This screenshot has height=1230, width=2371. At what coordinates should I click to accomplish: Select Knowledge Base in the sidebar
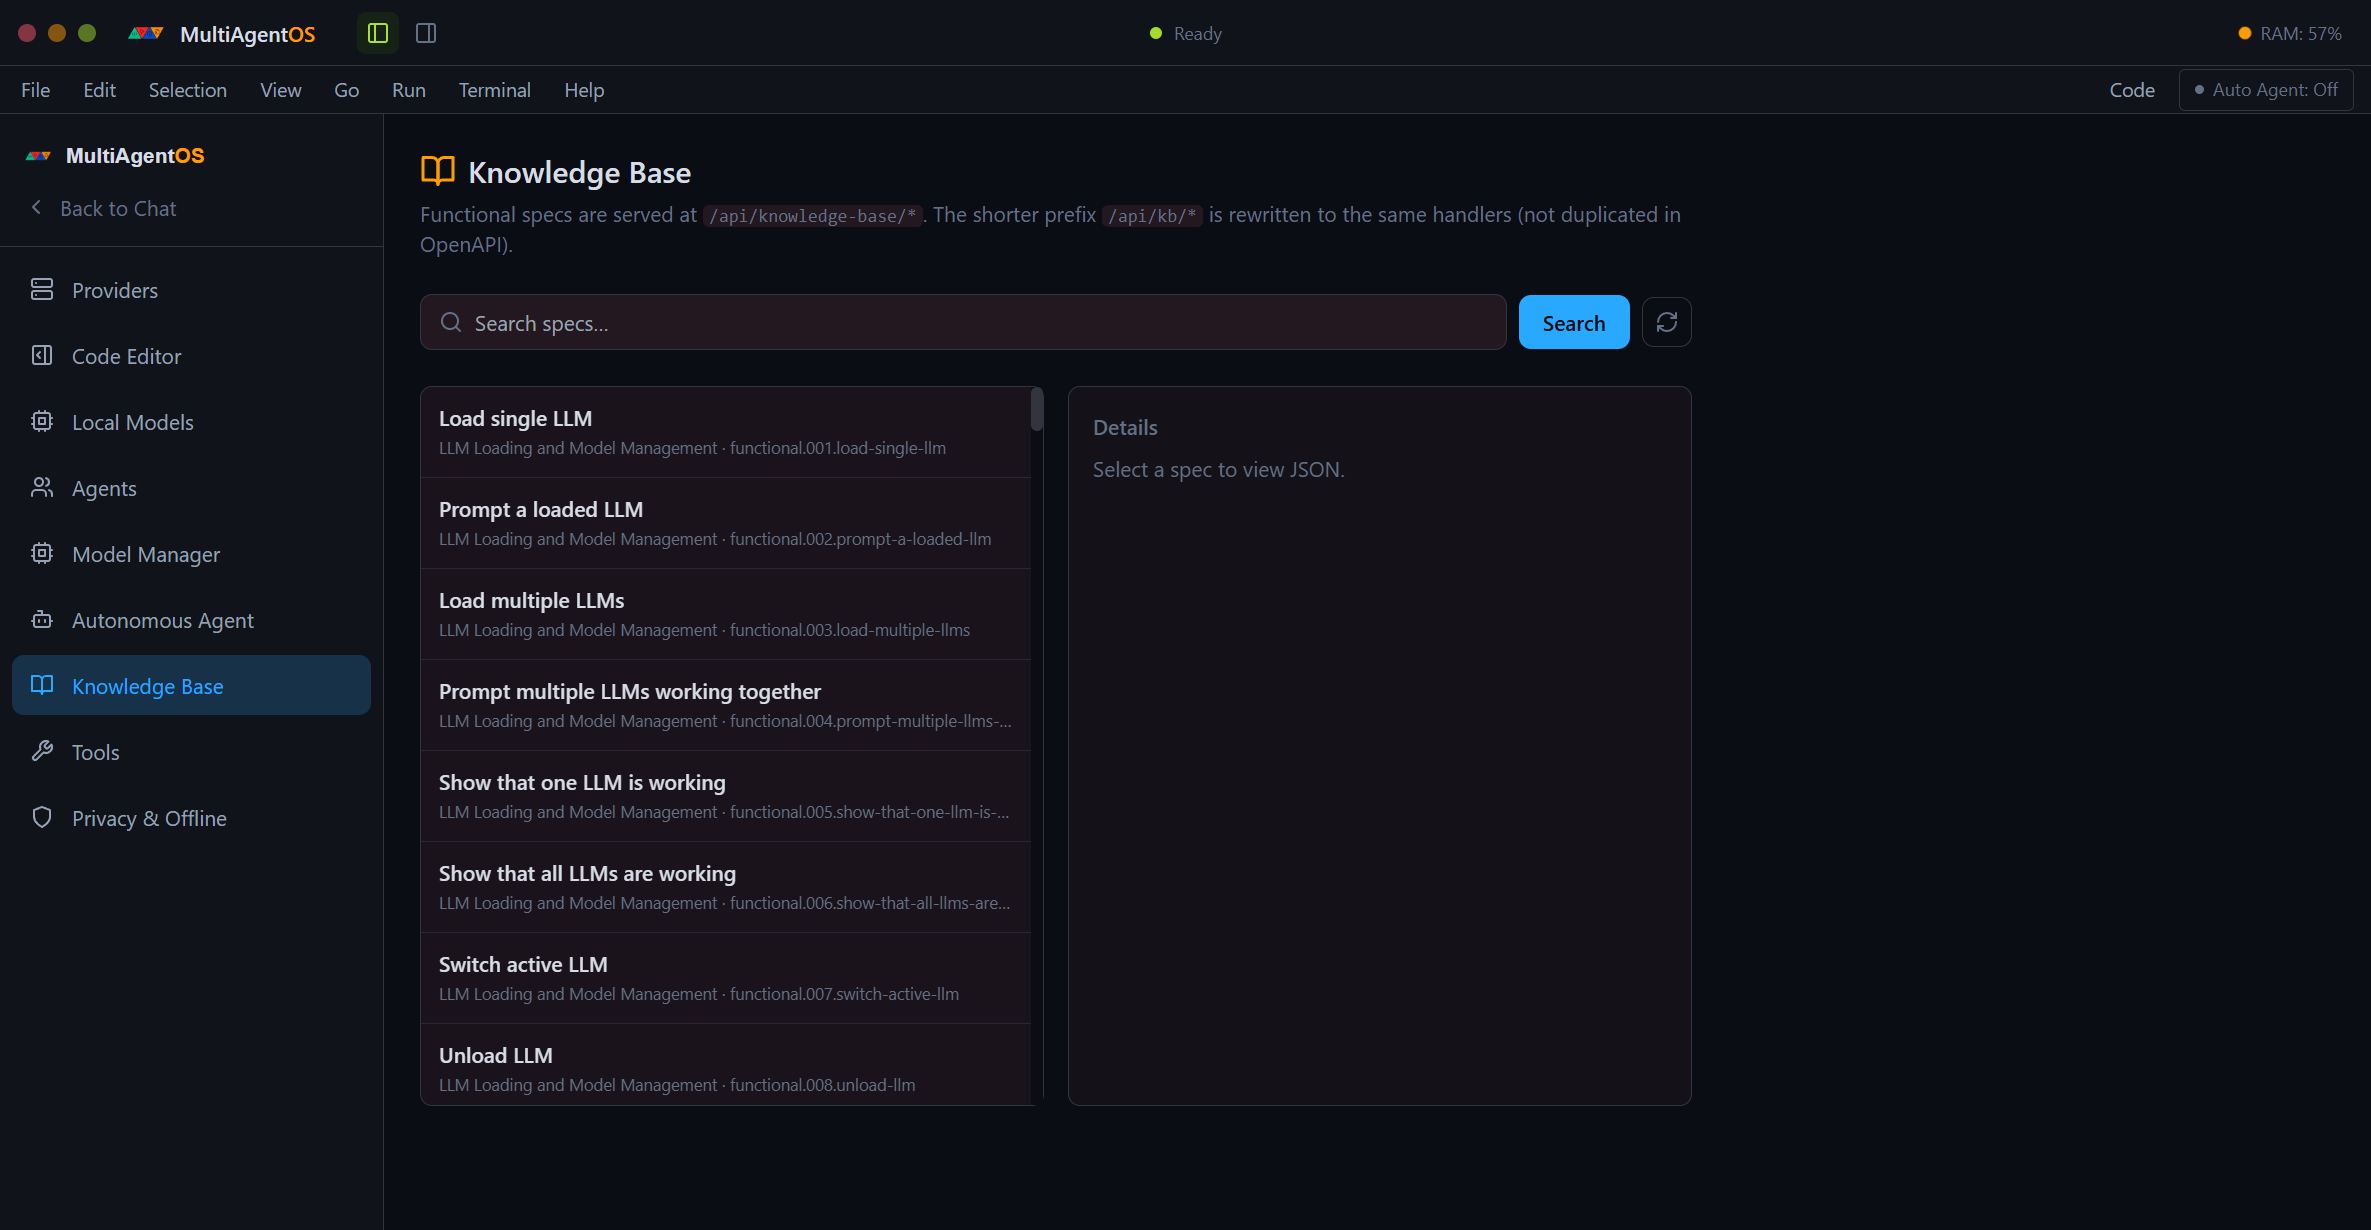pos(191,685)
